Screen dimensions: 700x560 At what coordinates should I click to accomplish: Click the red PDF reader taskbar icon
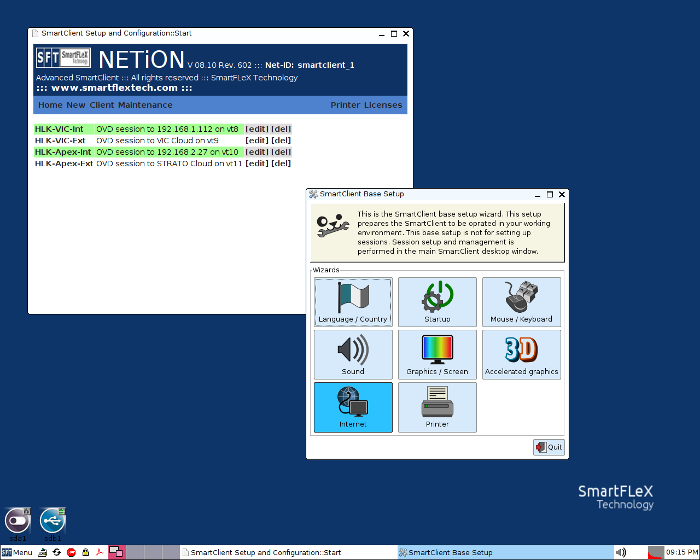click(x=99, y=552)
